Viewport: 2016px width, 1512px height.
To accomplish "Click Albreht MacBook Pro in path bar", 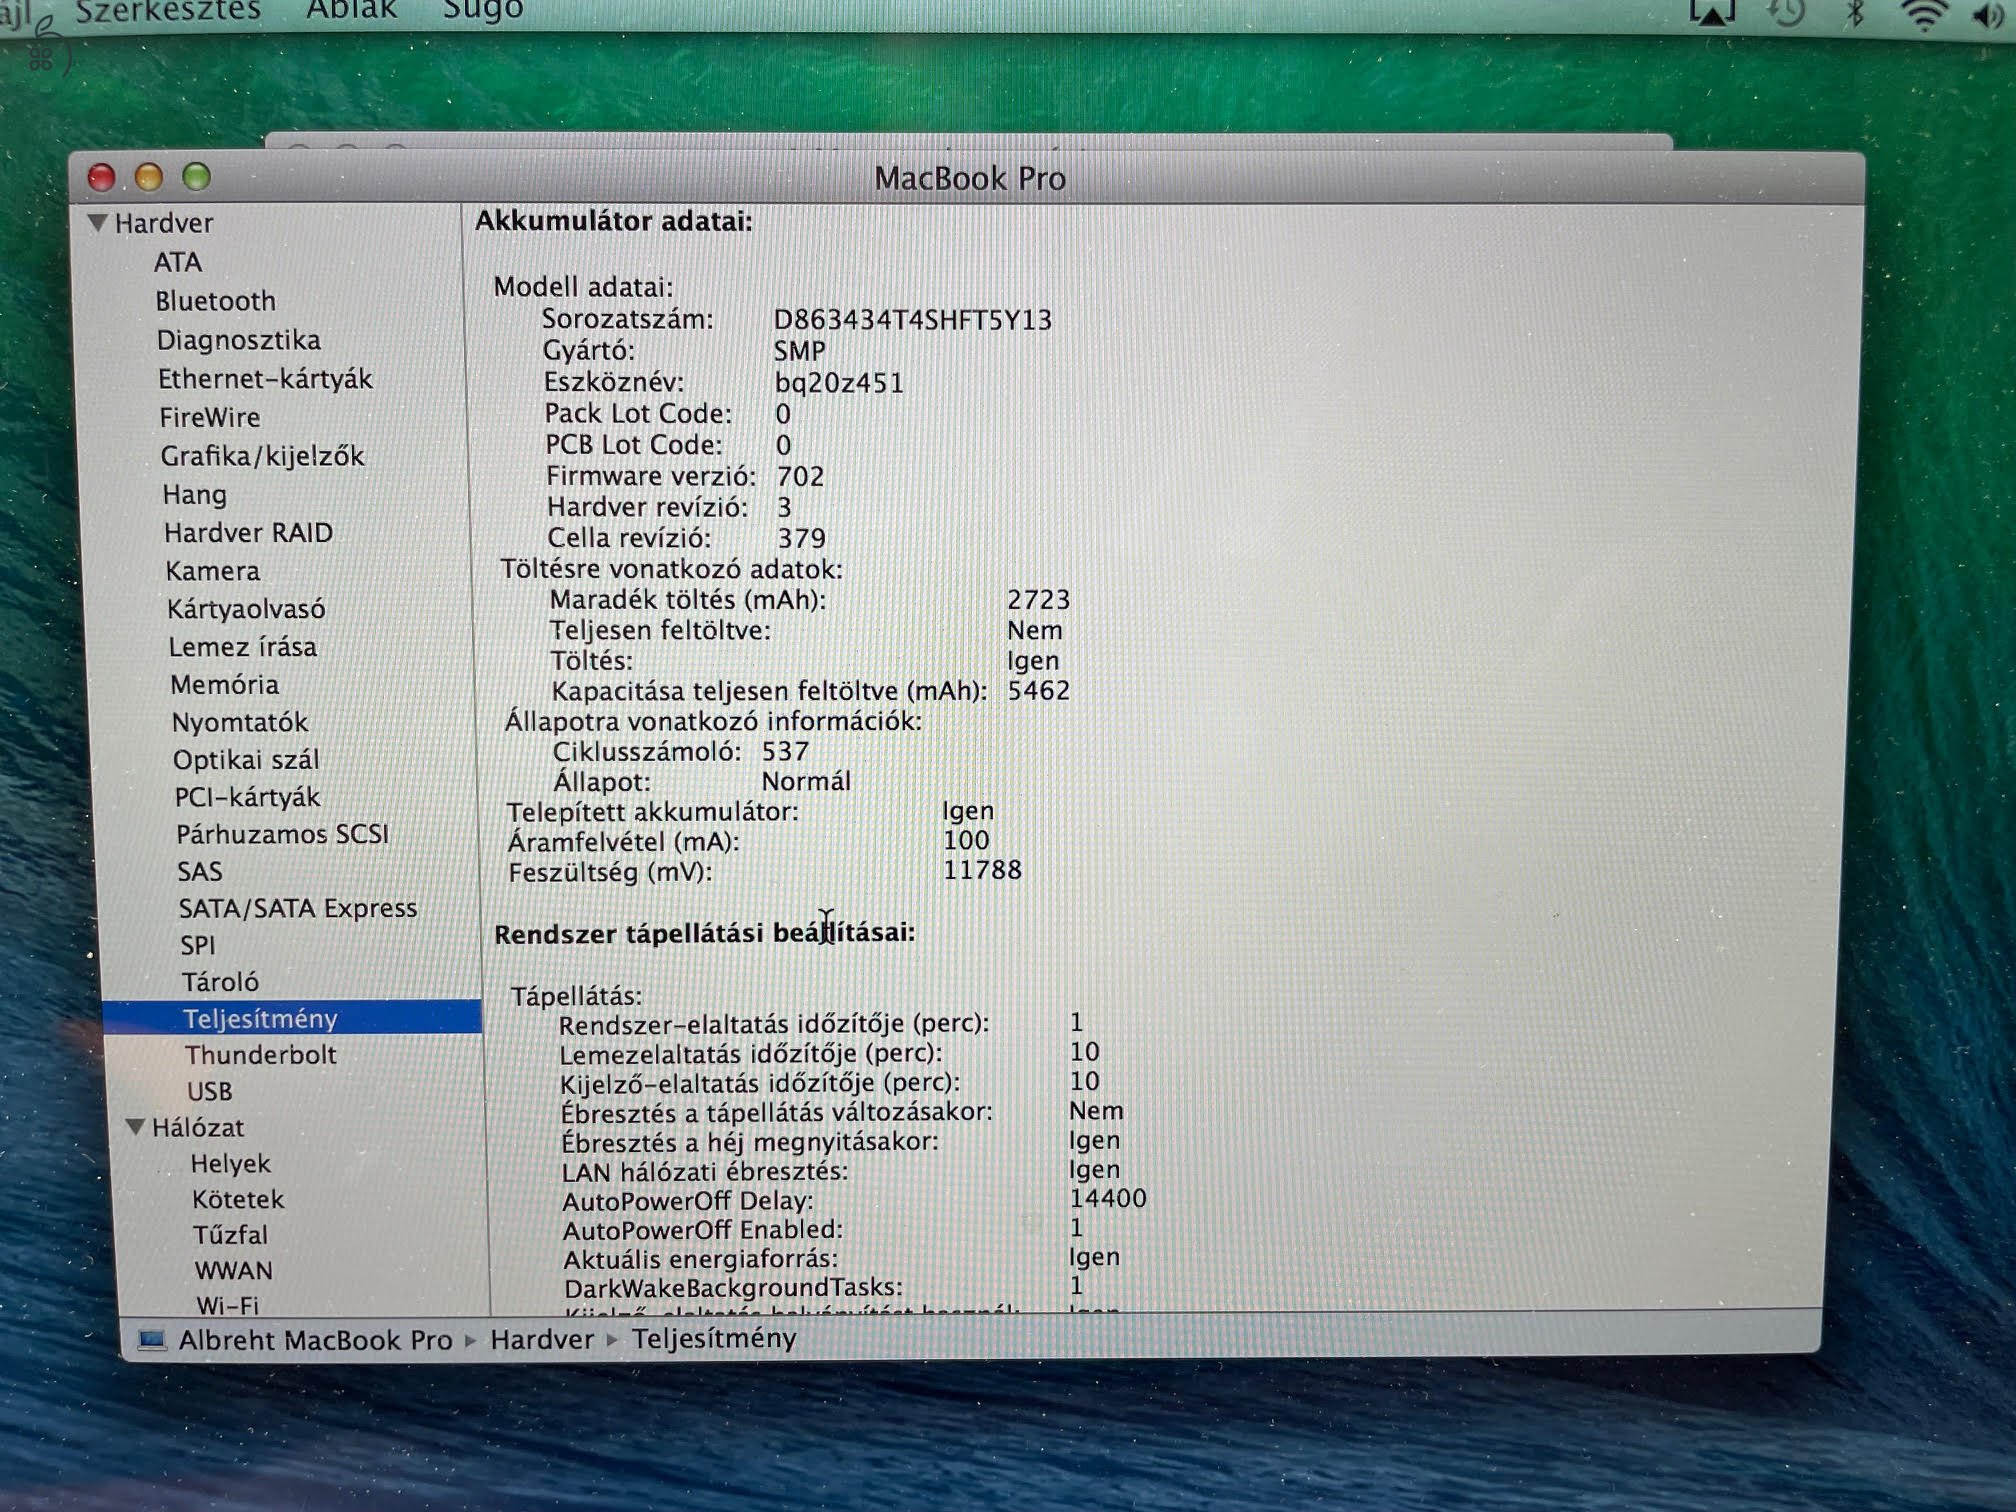I will [x=315, y=1340].
